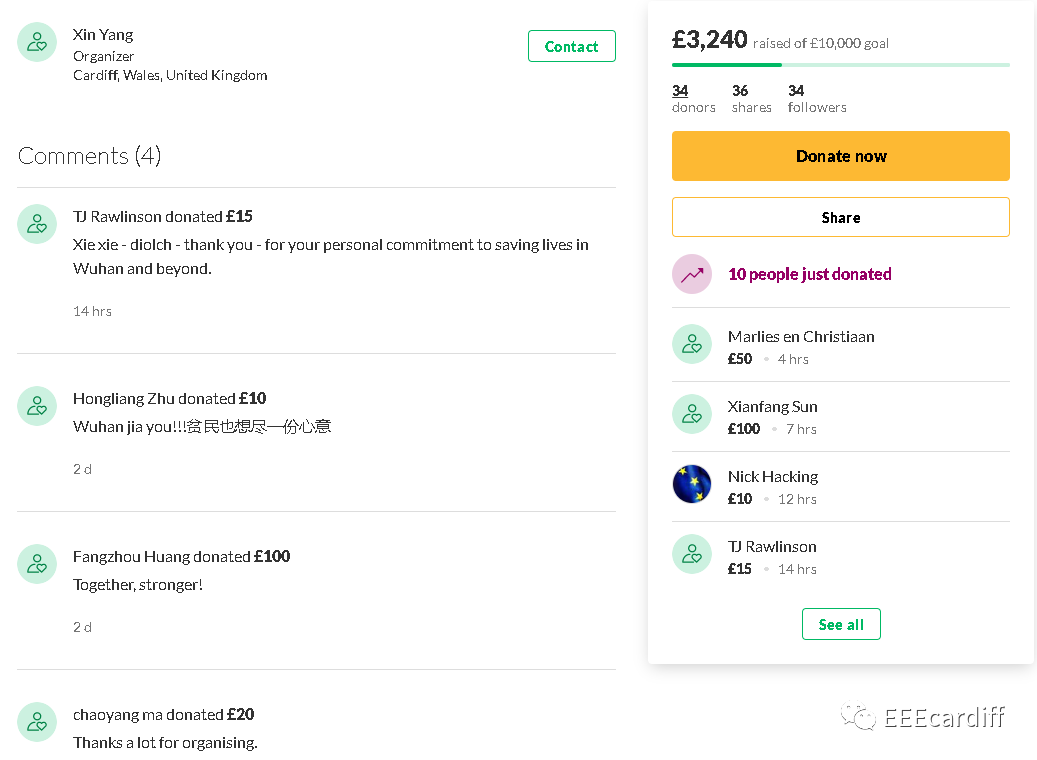The height and width of the screenshot is (760, 1037).
Task: Click Xin Yang organizer avatar icon
Action: [x=37, y=42]
